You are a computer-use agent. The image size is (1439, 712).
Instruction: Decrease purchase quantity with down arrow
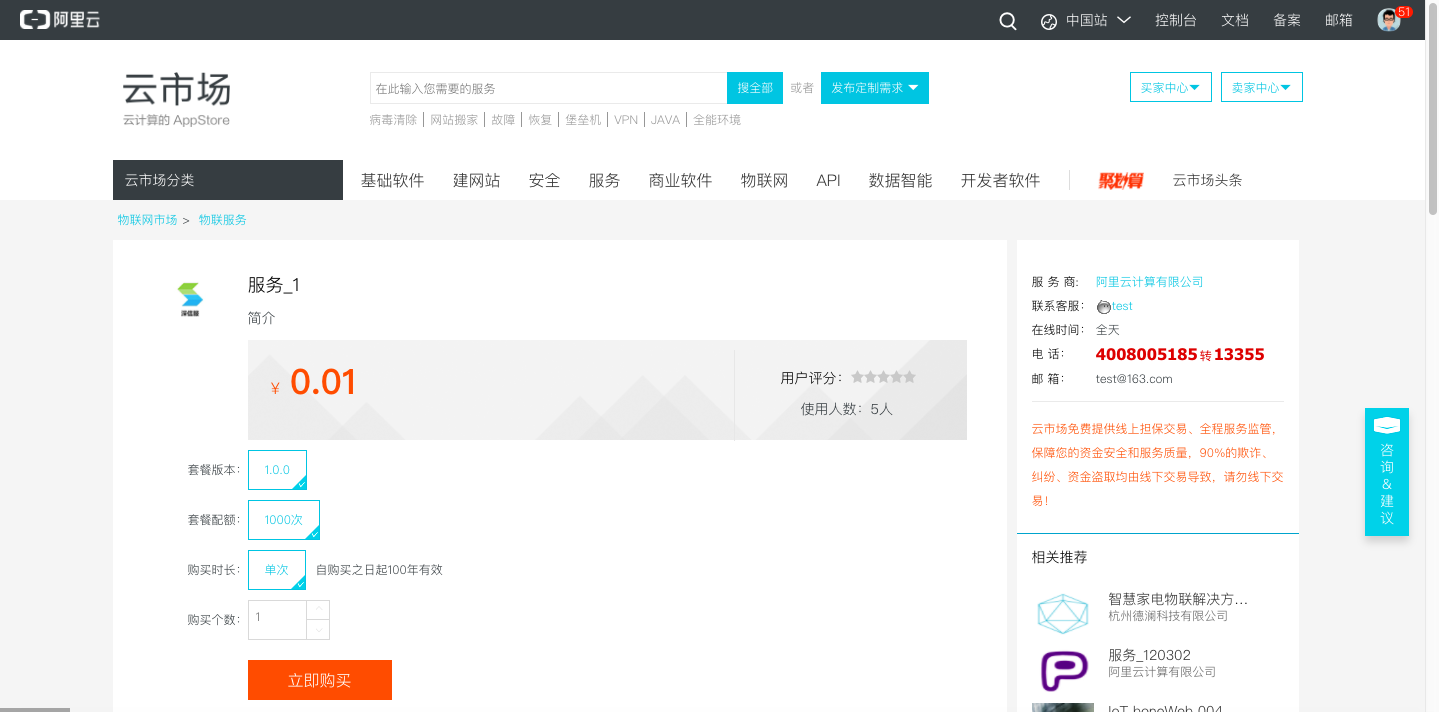pos(318,629)
